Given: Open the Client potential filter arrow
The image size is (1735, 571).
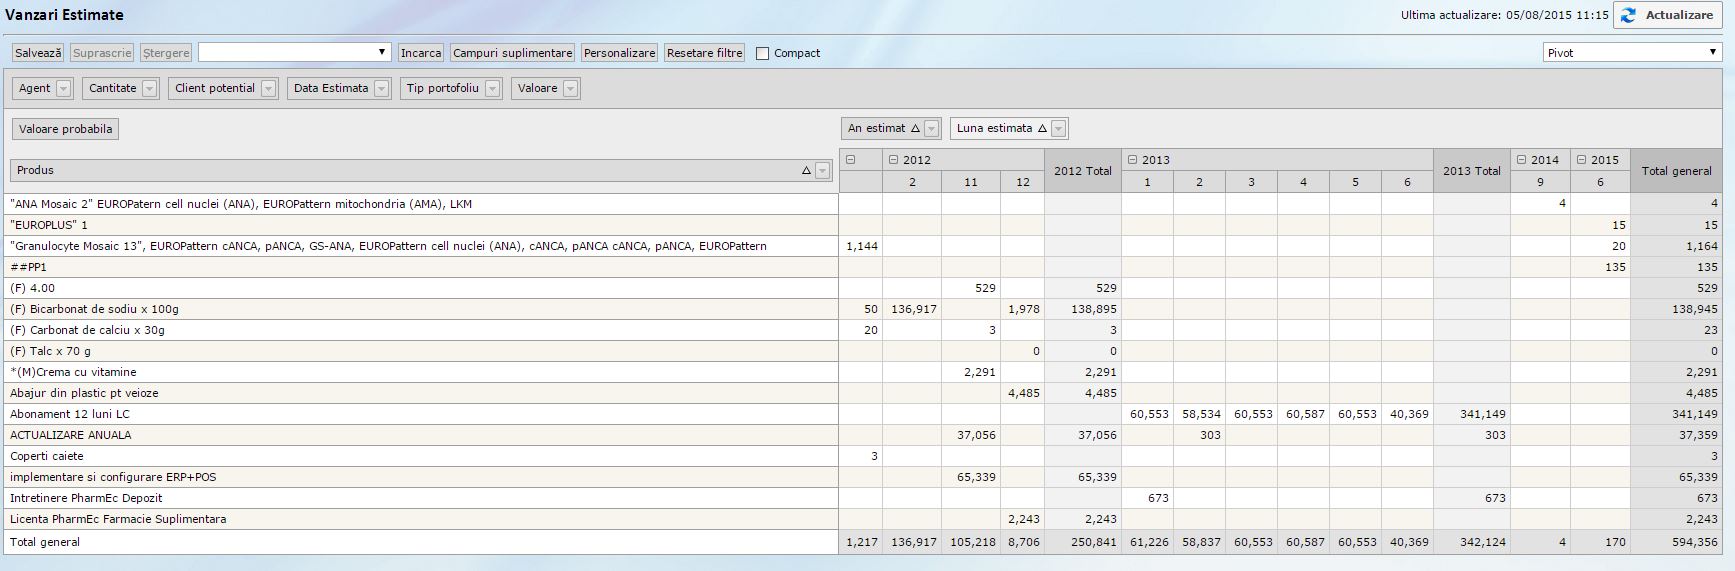Looking at the screenshot, I should [269, 89].
